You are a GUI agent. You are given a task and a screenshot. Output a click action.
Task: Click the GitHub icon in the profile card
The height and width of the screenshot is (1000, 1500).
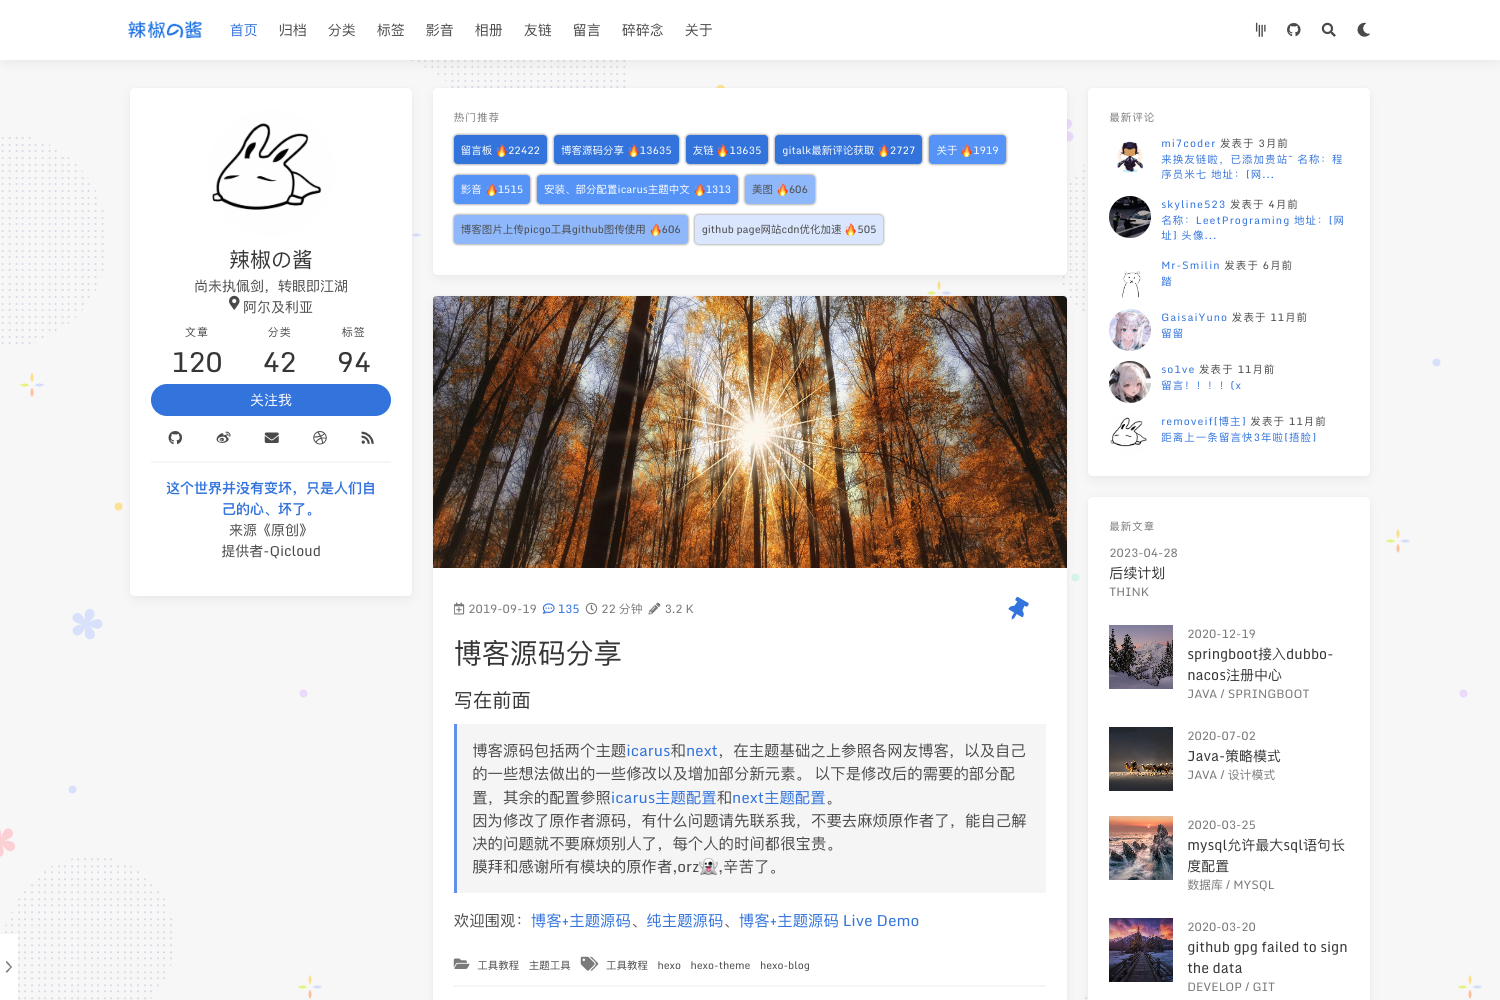coord(175,437)
